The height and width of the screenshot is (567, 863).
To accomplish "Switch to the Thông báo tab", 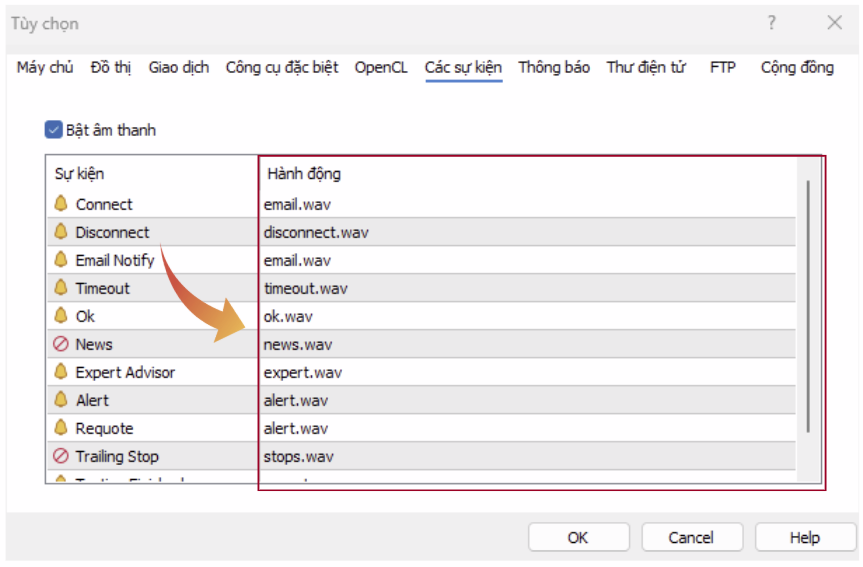I will click(x=554, y=68).
